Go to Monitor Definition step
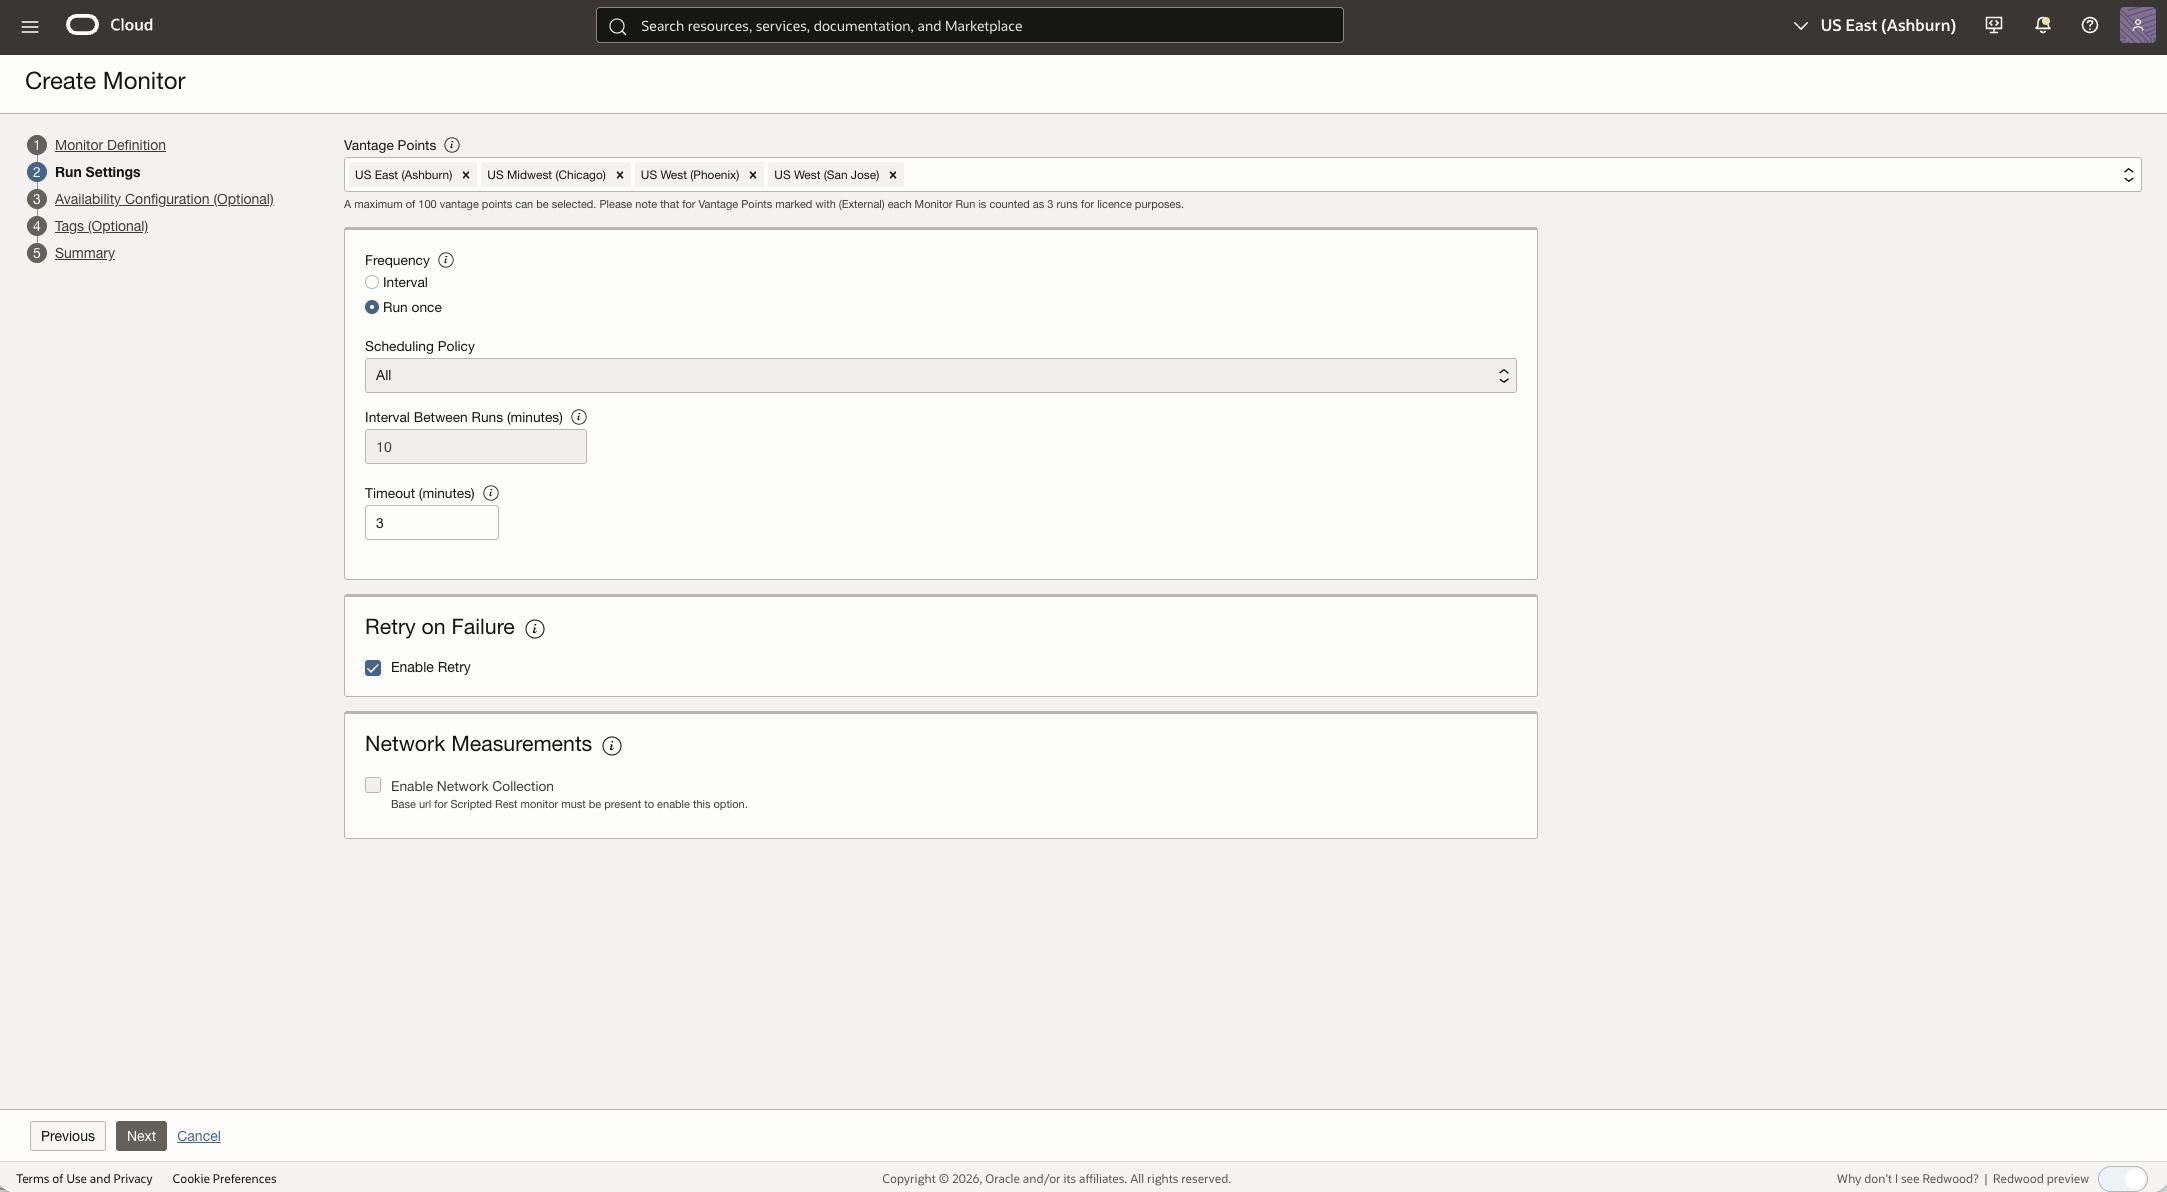 (110, 145)
